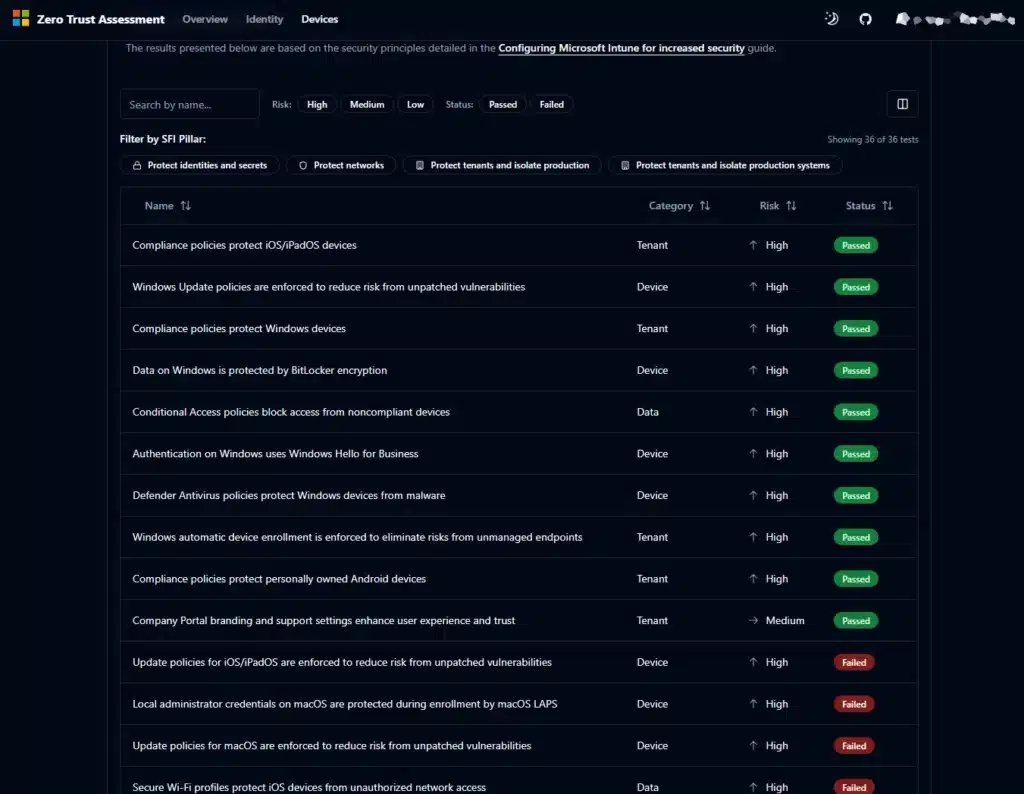The width and height of the screenshot is (1024, 794).
Task: Sort the Status column via arrows
Action: tap(888, 206)
